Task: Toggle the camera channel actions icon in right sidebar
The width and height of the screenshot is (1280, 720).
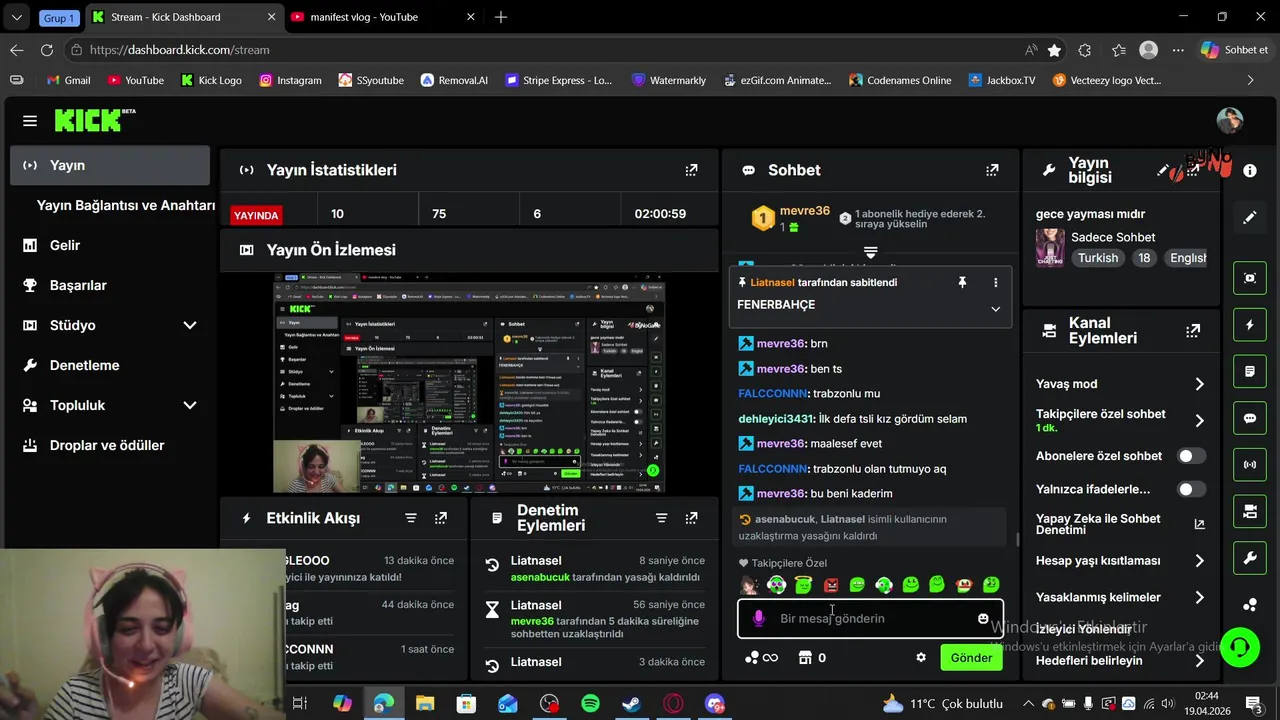Action: point(1250,512)
